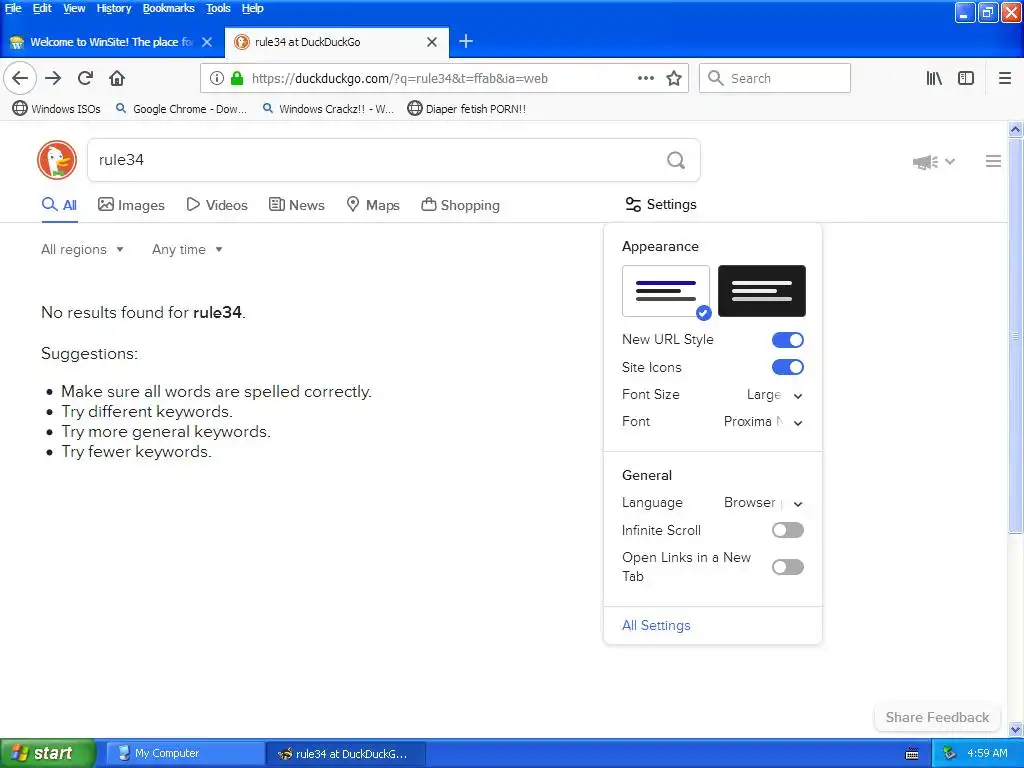Click the page scrollbar down arrow
Screen dimensions: 1024x768
(1015, 729)
